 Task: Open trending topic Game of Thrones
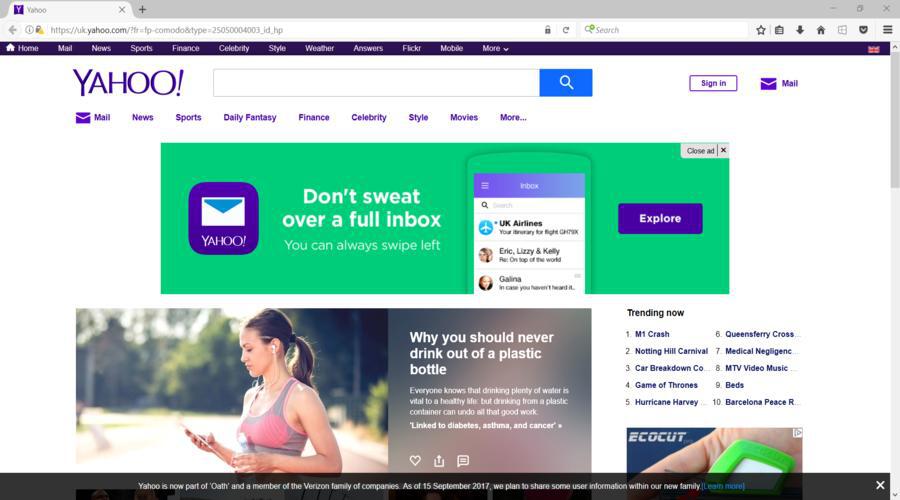666,385
